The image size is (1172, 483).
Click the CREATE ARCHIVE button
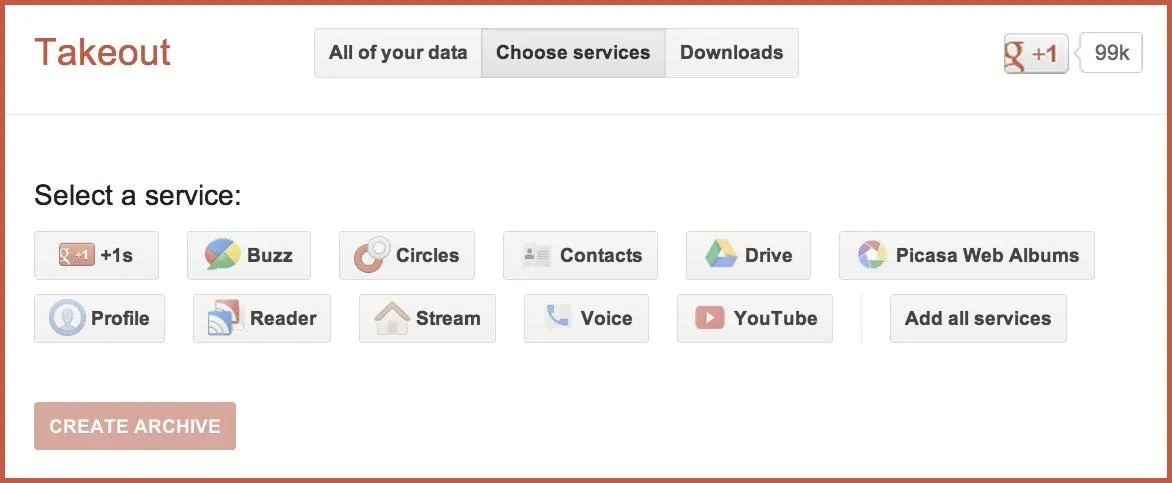(135, 426)
